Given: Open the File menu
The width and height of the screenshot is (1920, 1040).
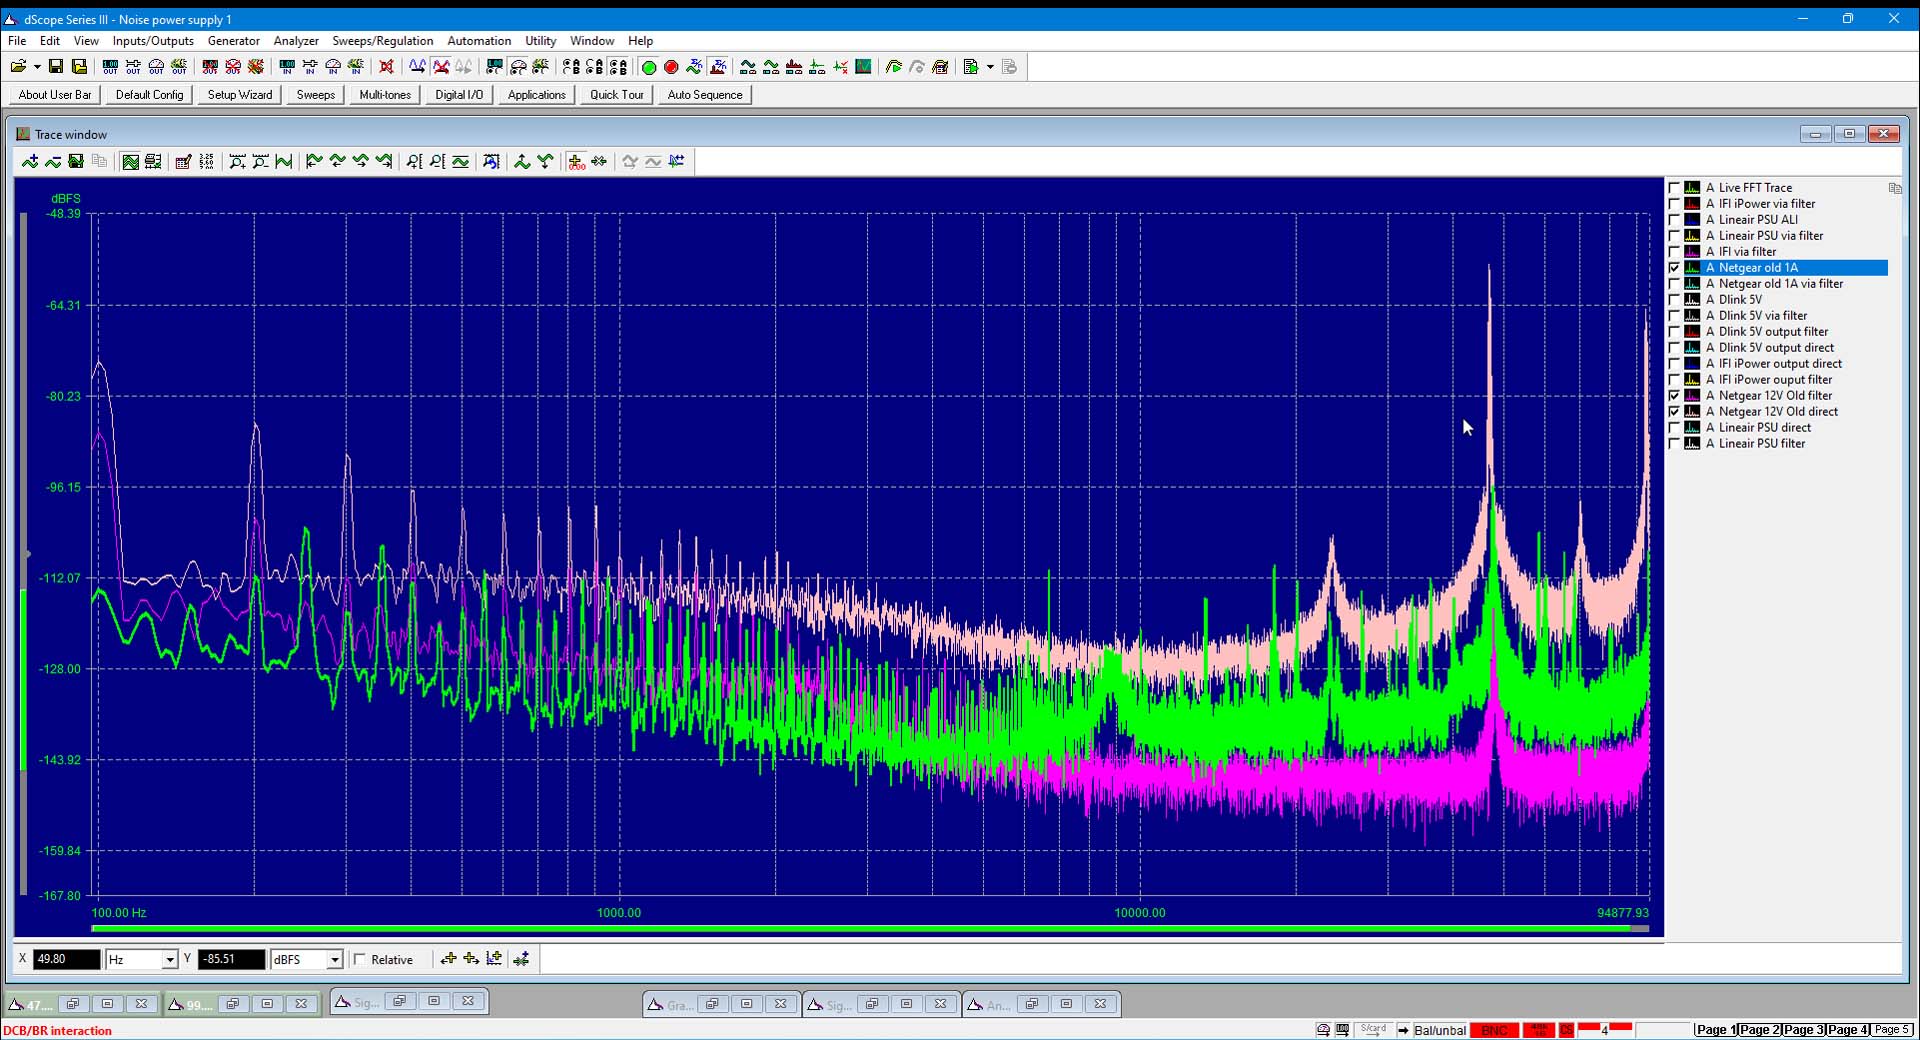Looking at the screenshot, I should (x=17, y=41).
